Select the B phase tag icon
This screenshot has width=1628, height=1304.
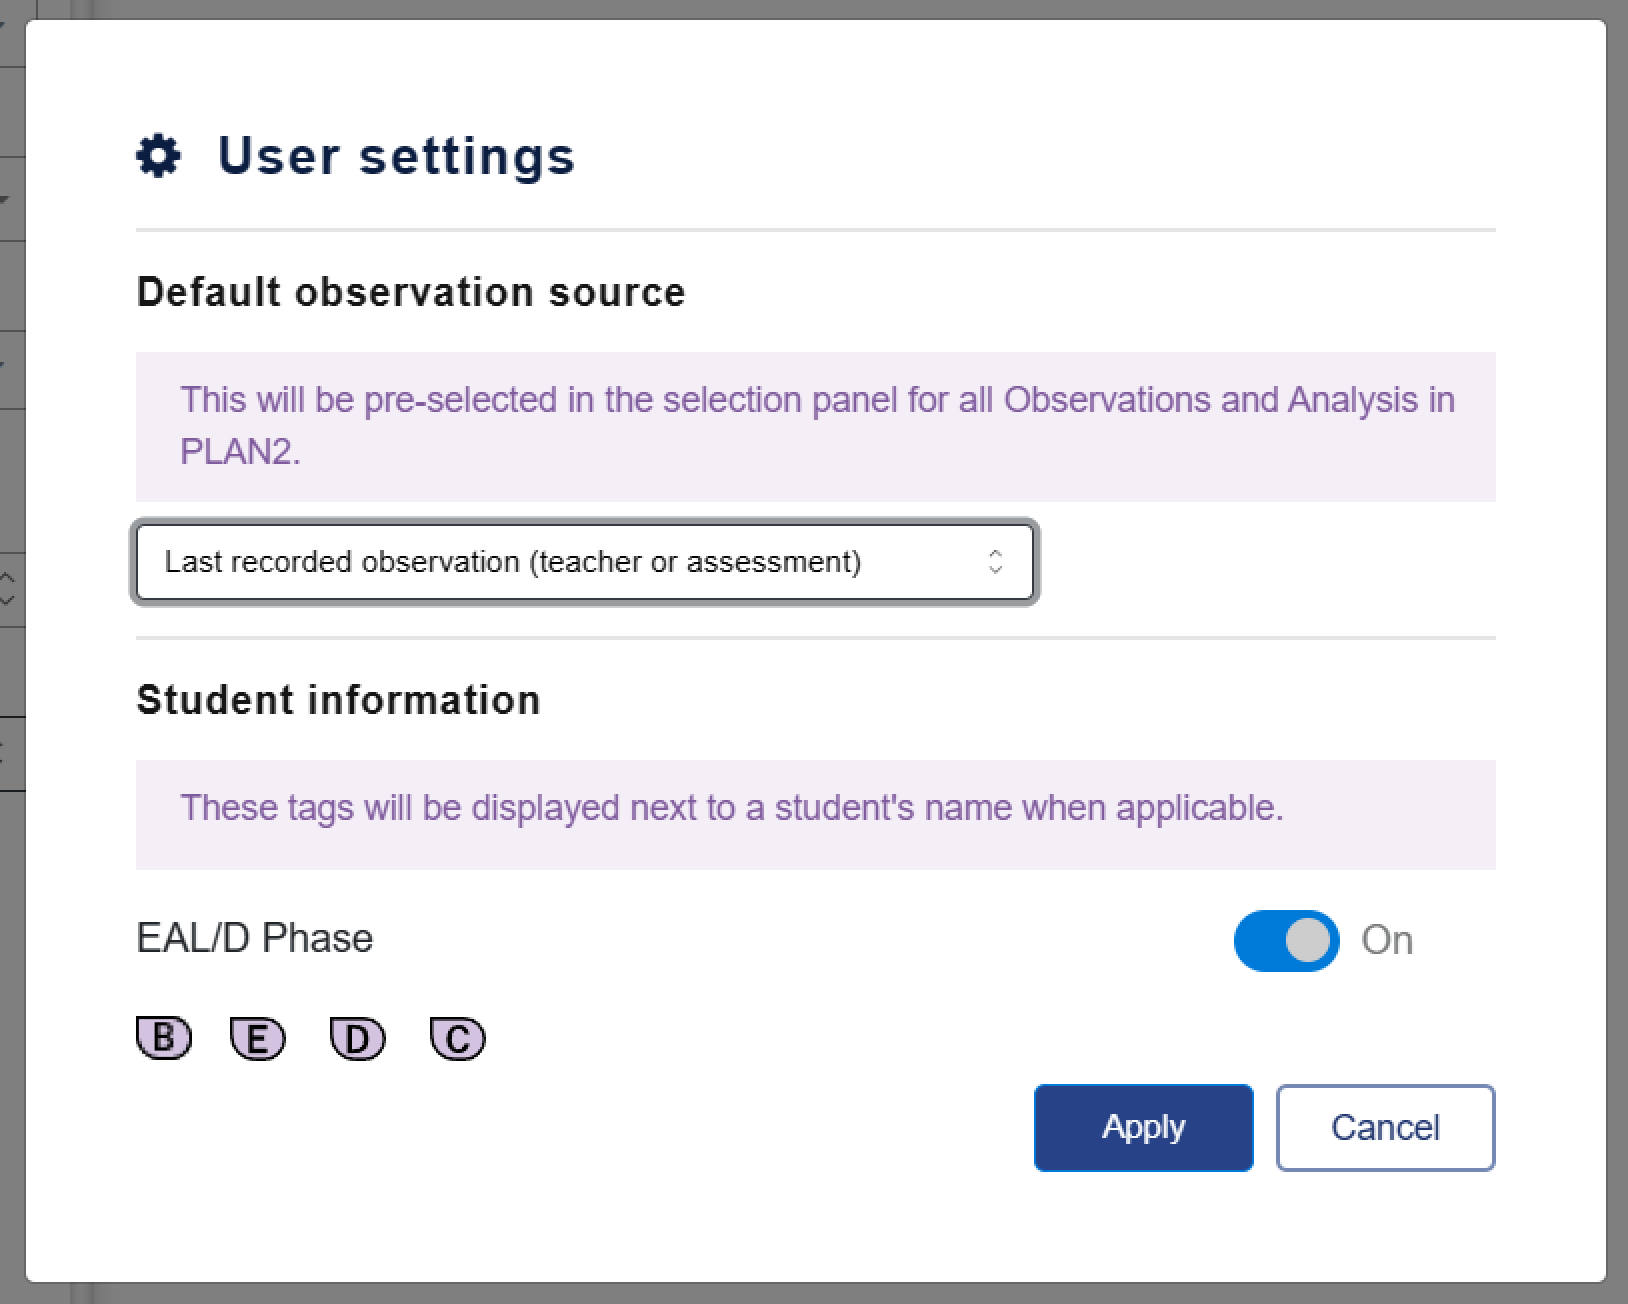coord(163,1038)
